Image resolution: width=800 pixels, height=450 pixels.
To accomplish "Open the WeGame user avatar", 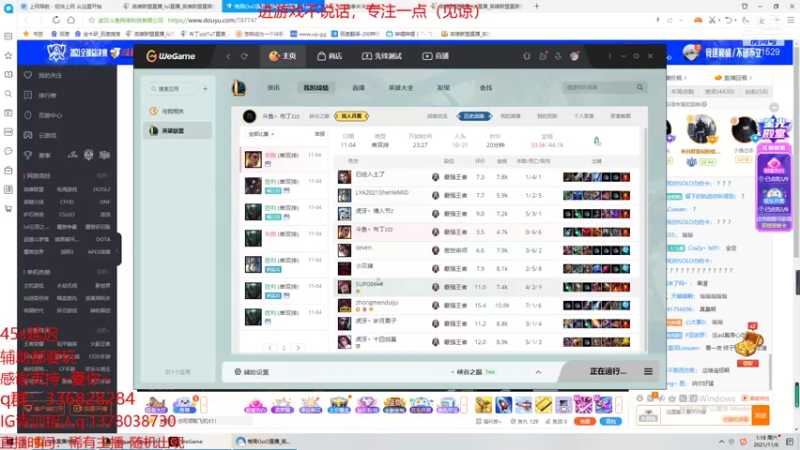I will tap(574, 56).
